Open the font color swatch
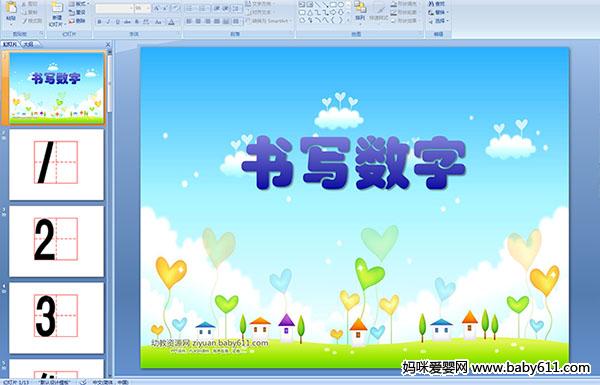 point(171,22)
